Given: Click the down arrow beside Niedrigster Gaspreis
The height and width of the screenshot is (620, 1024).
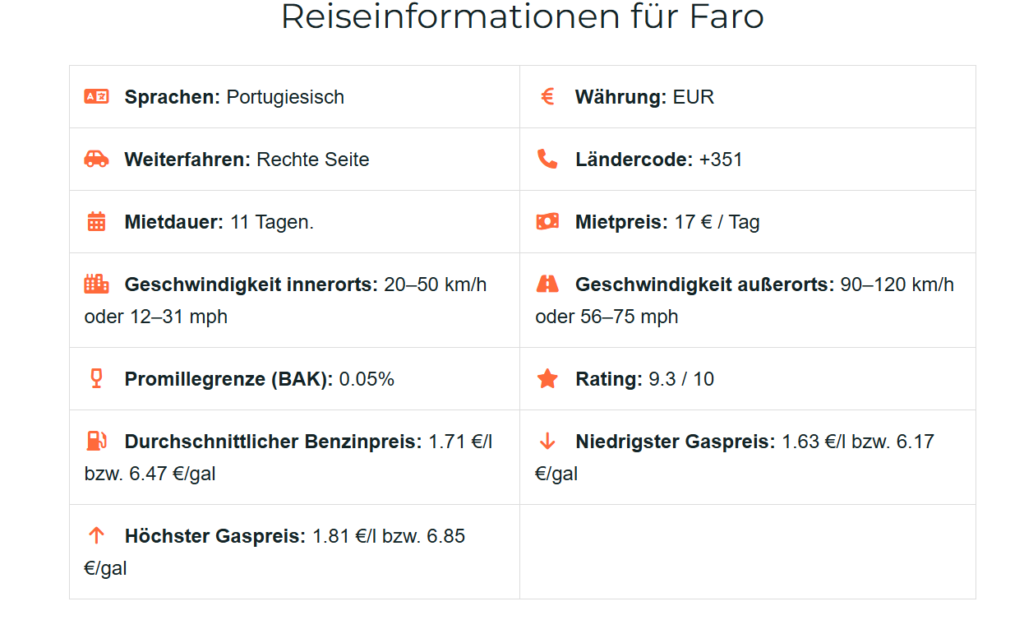Looking at the screenshot, I should (x=547, y=441).
